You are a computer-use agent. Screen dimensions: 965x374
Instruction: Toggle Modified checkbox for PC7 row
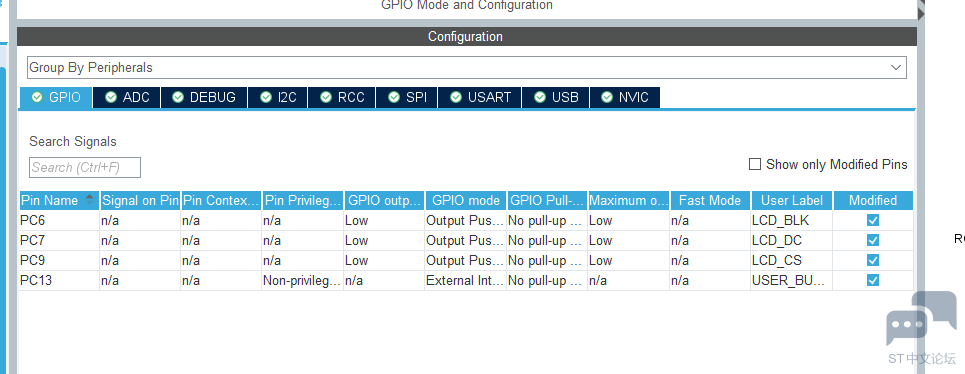(x=873, y=240)
